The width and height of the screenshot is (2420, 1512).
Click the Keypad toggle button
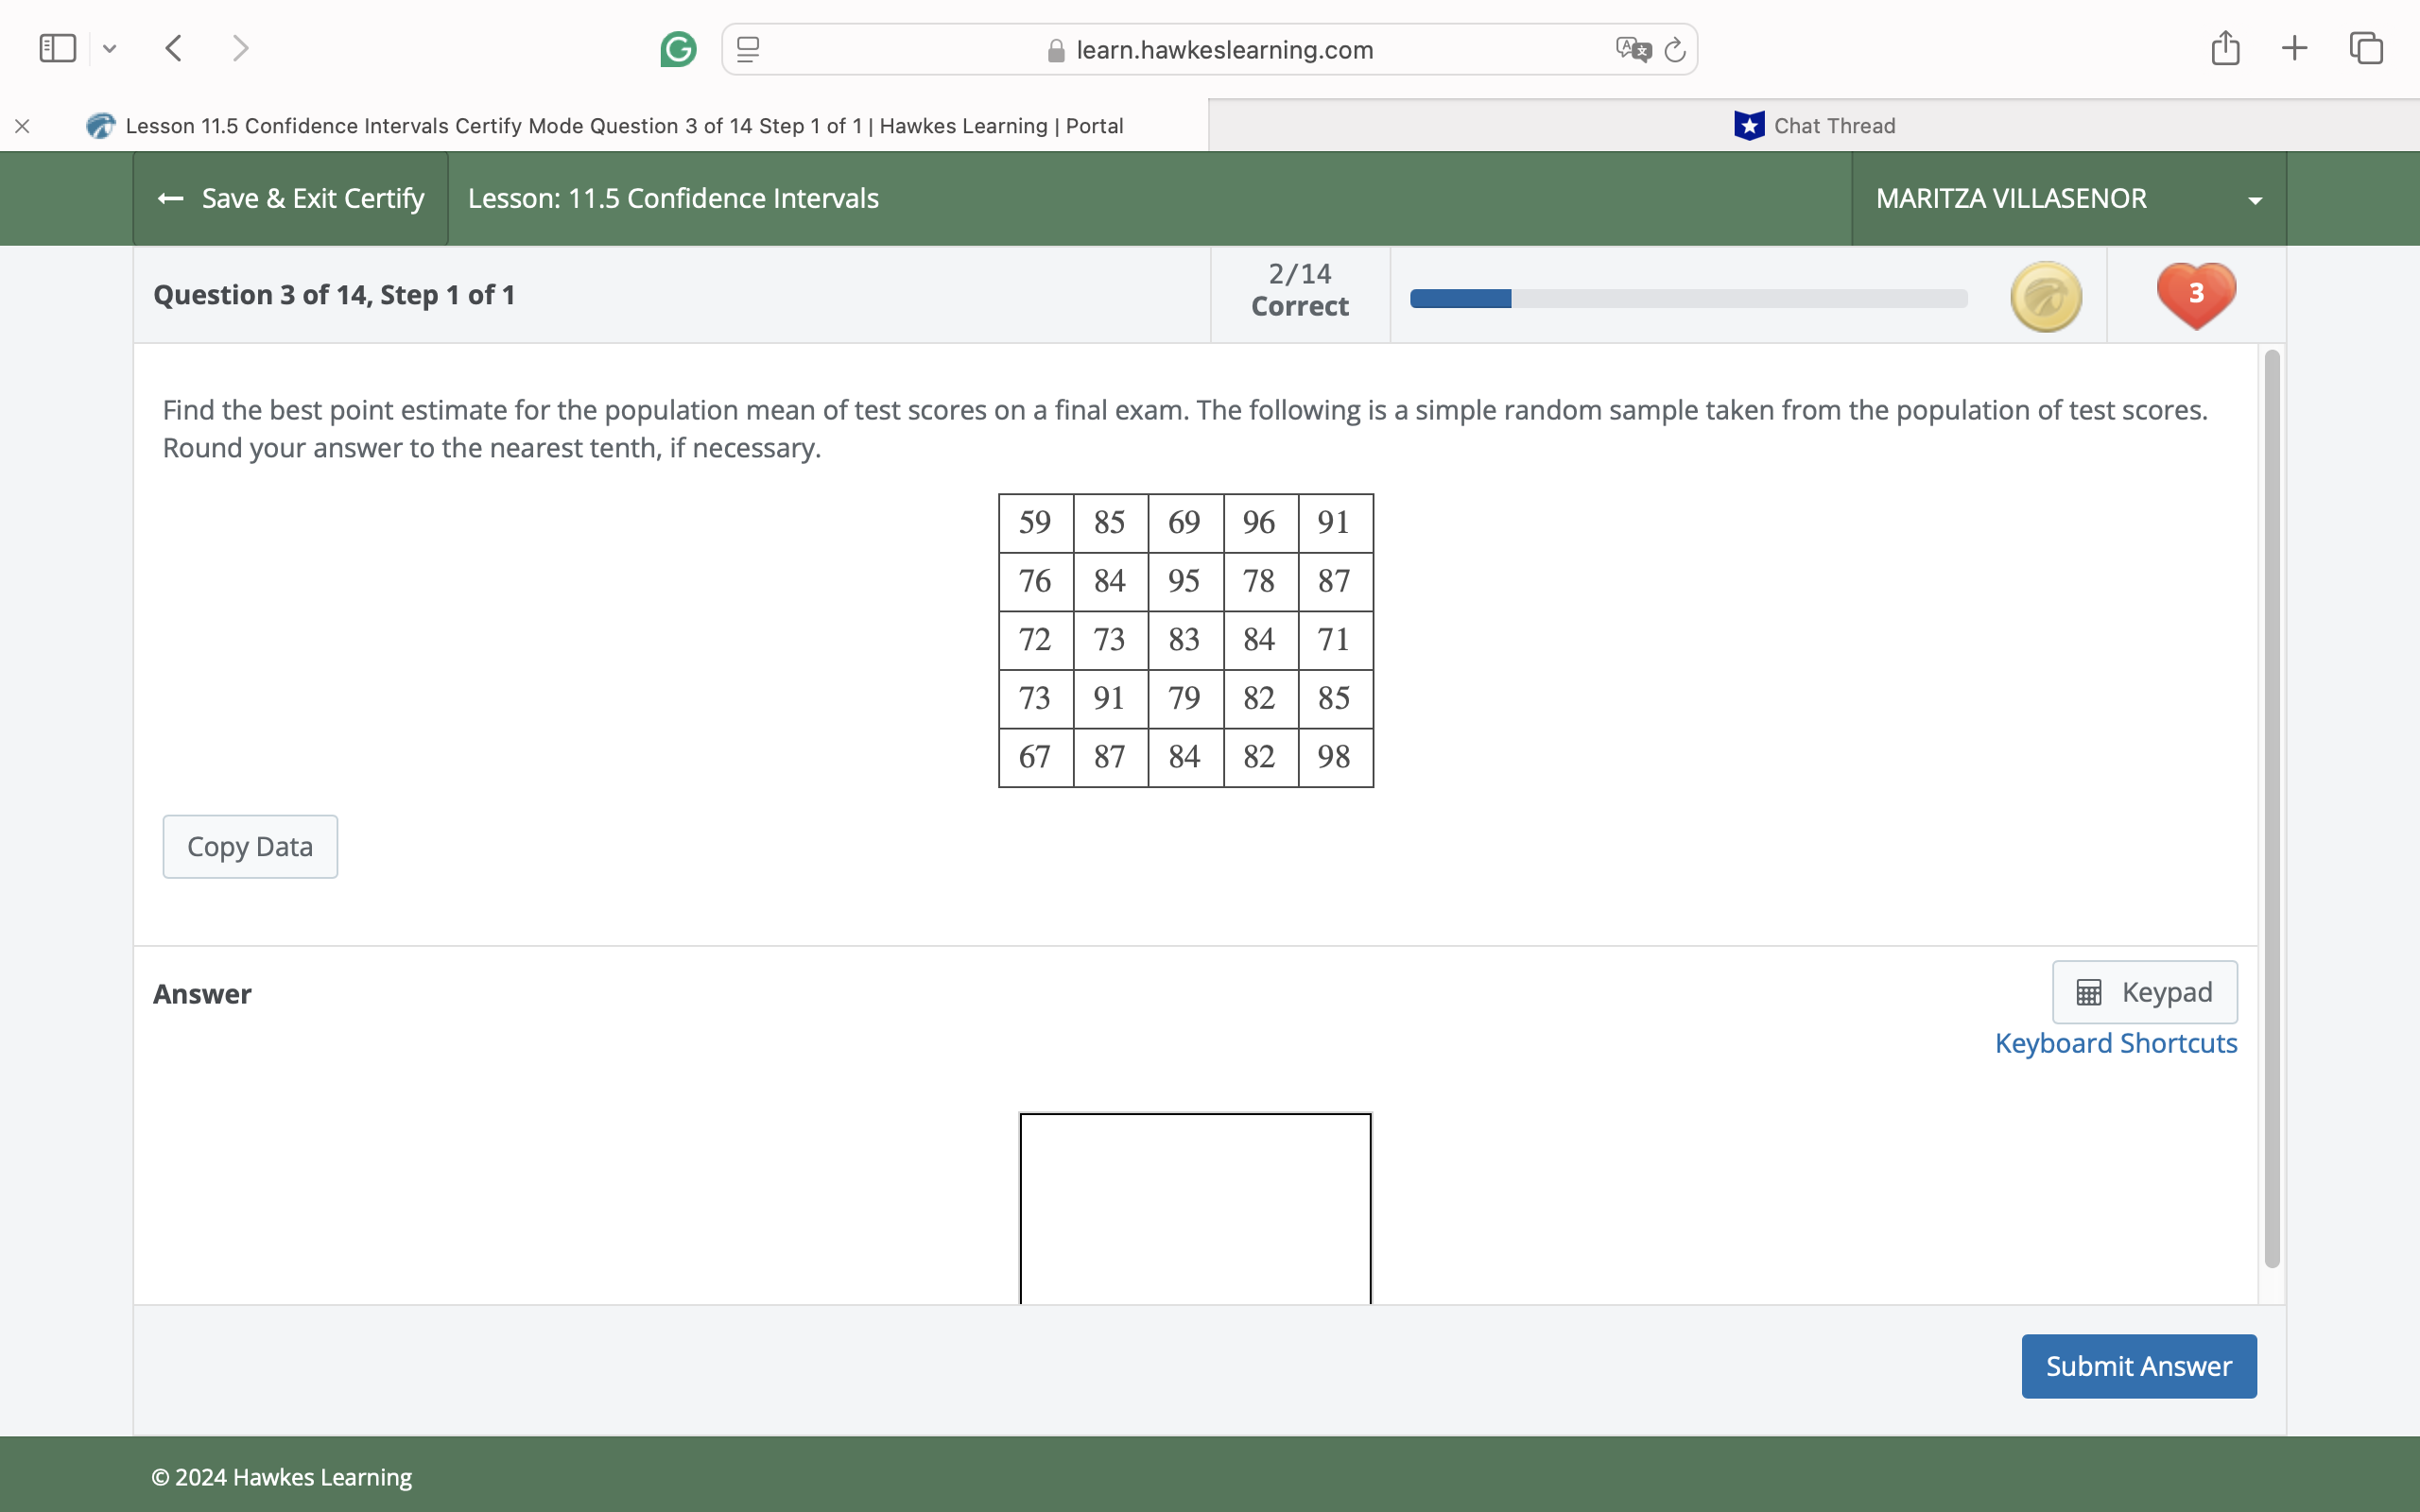tap(2144, 991)
